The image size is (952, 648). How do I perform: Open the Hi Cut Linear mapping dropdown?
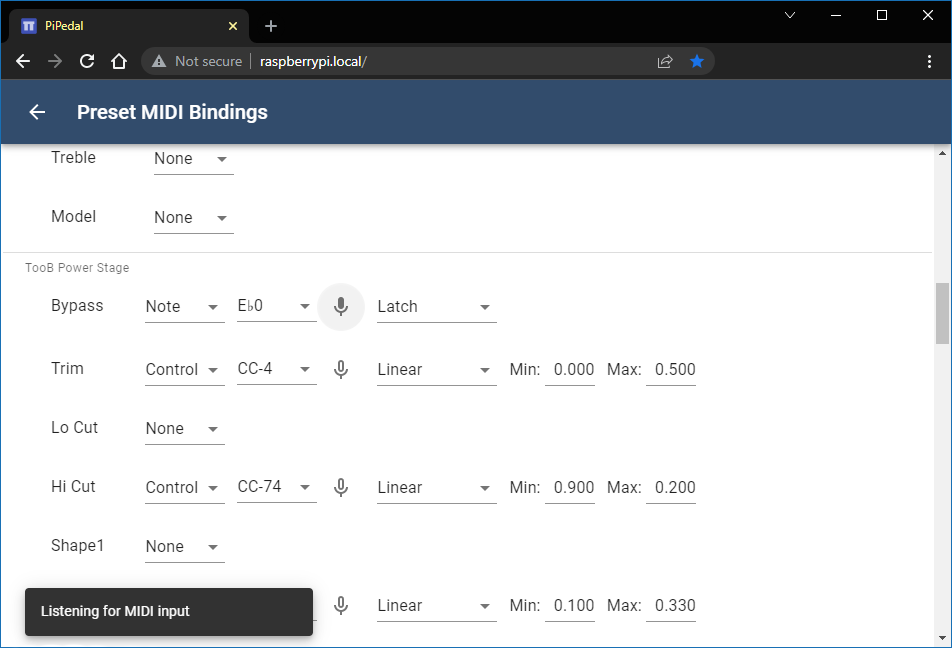pyautogui.click(x=437, y=488)
